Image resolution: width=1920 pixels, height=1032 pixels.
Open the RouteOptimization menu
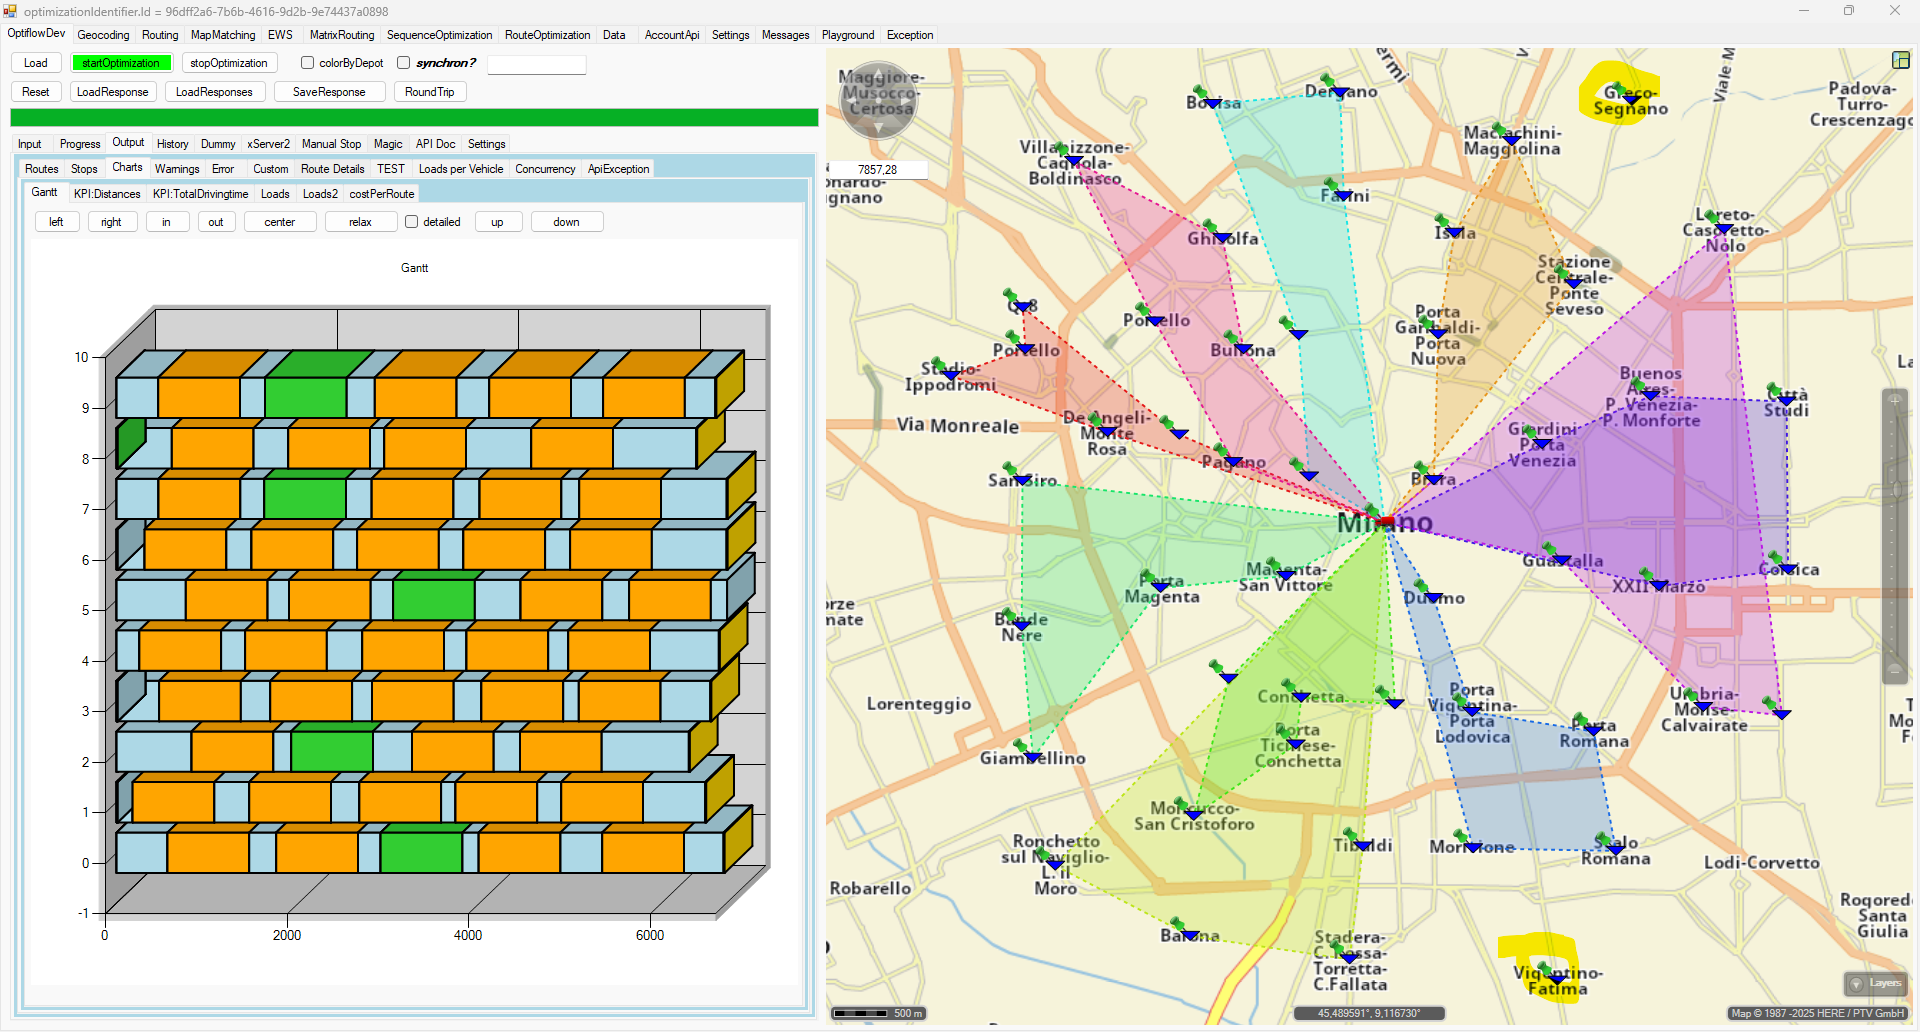coord(547,35)
